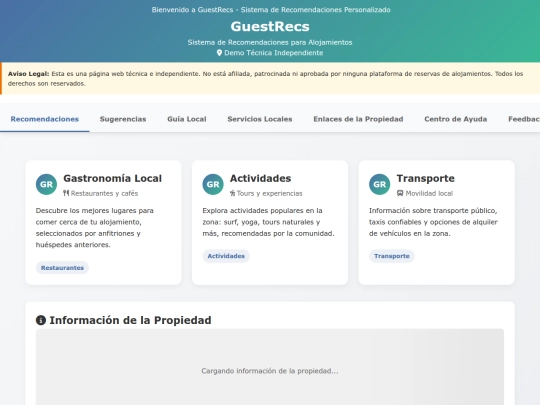Click the Actividades card heading

260,178
